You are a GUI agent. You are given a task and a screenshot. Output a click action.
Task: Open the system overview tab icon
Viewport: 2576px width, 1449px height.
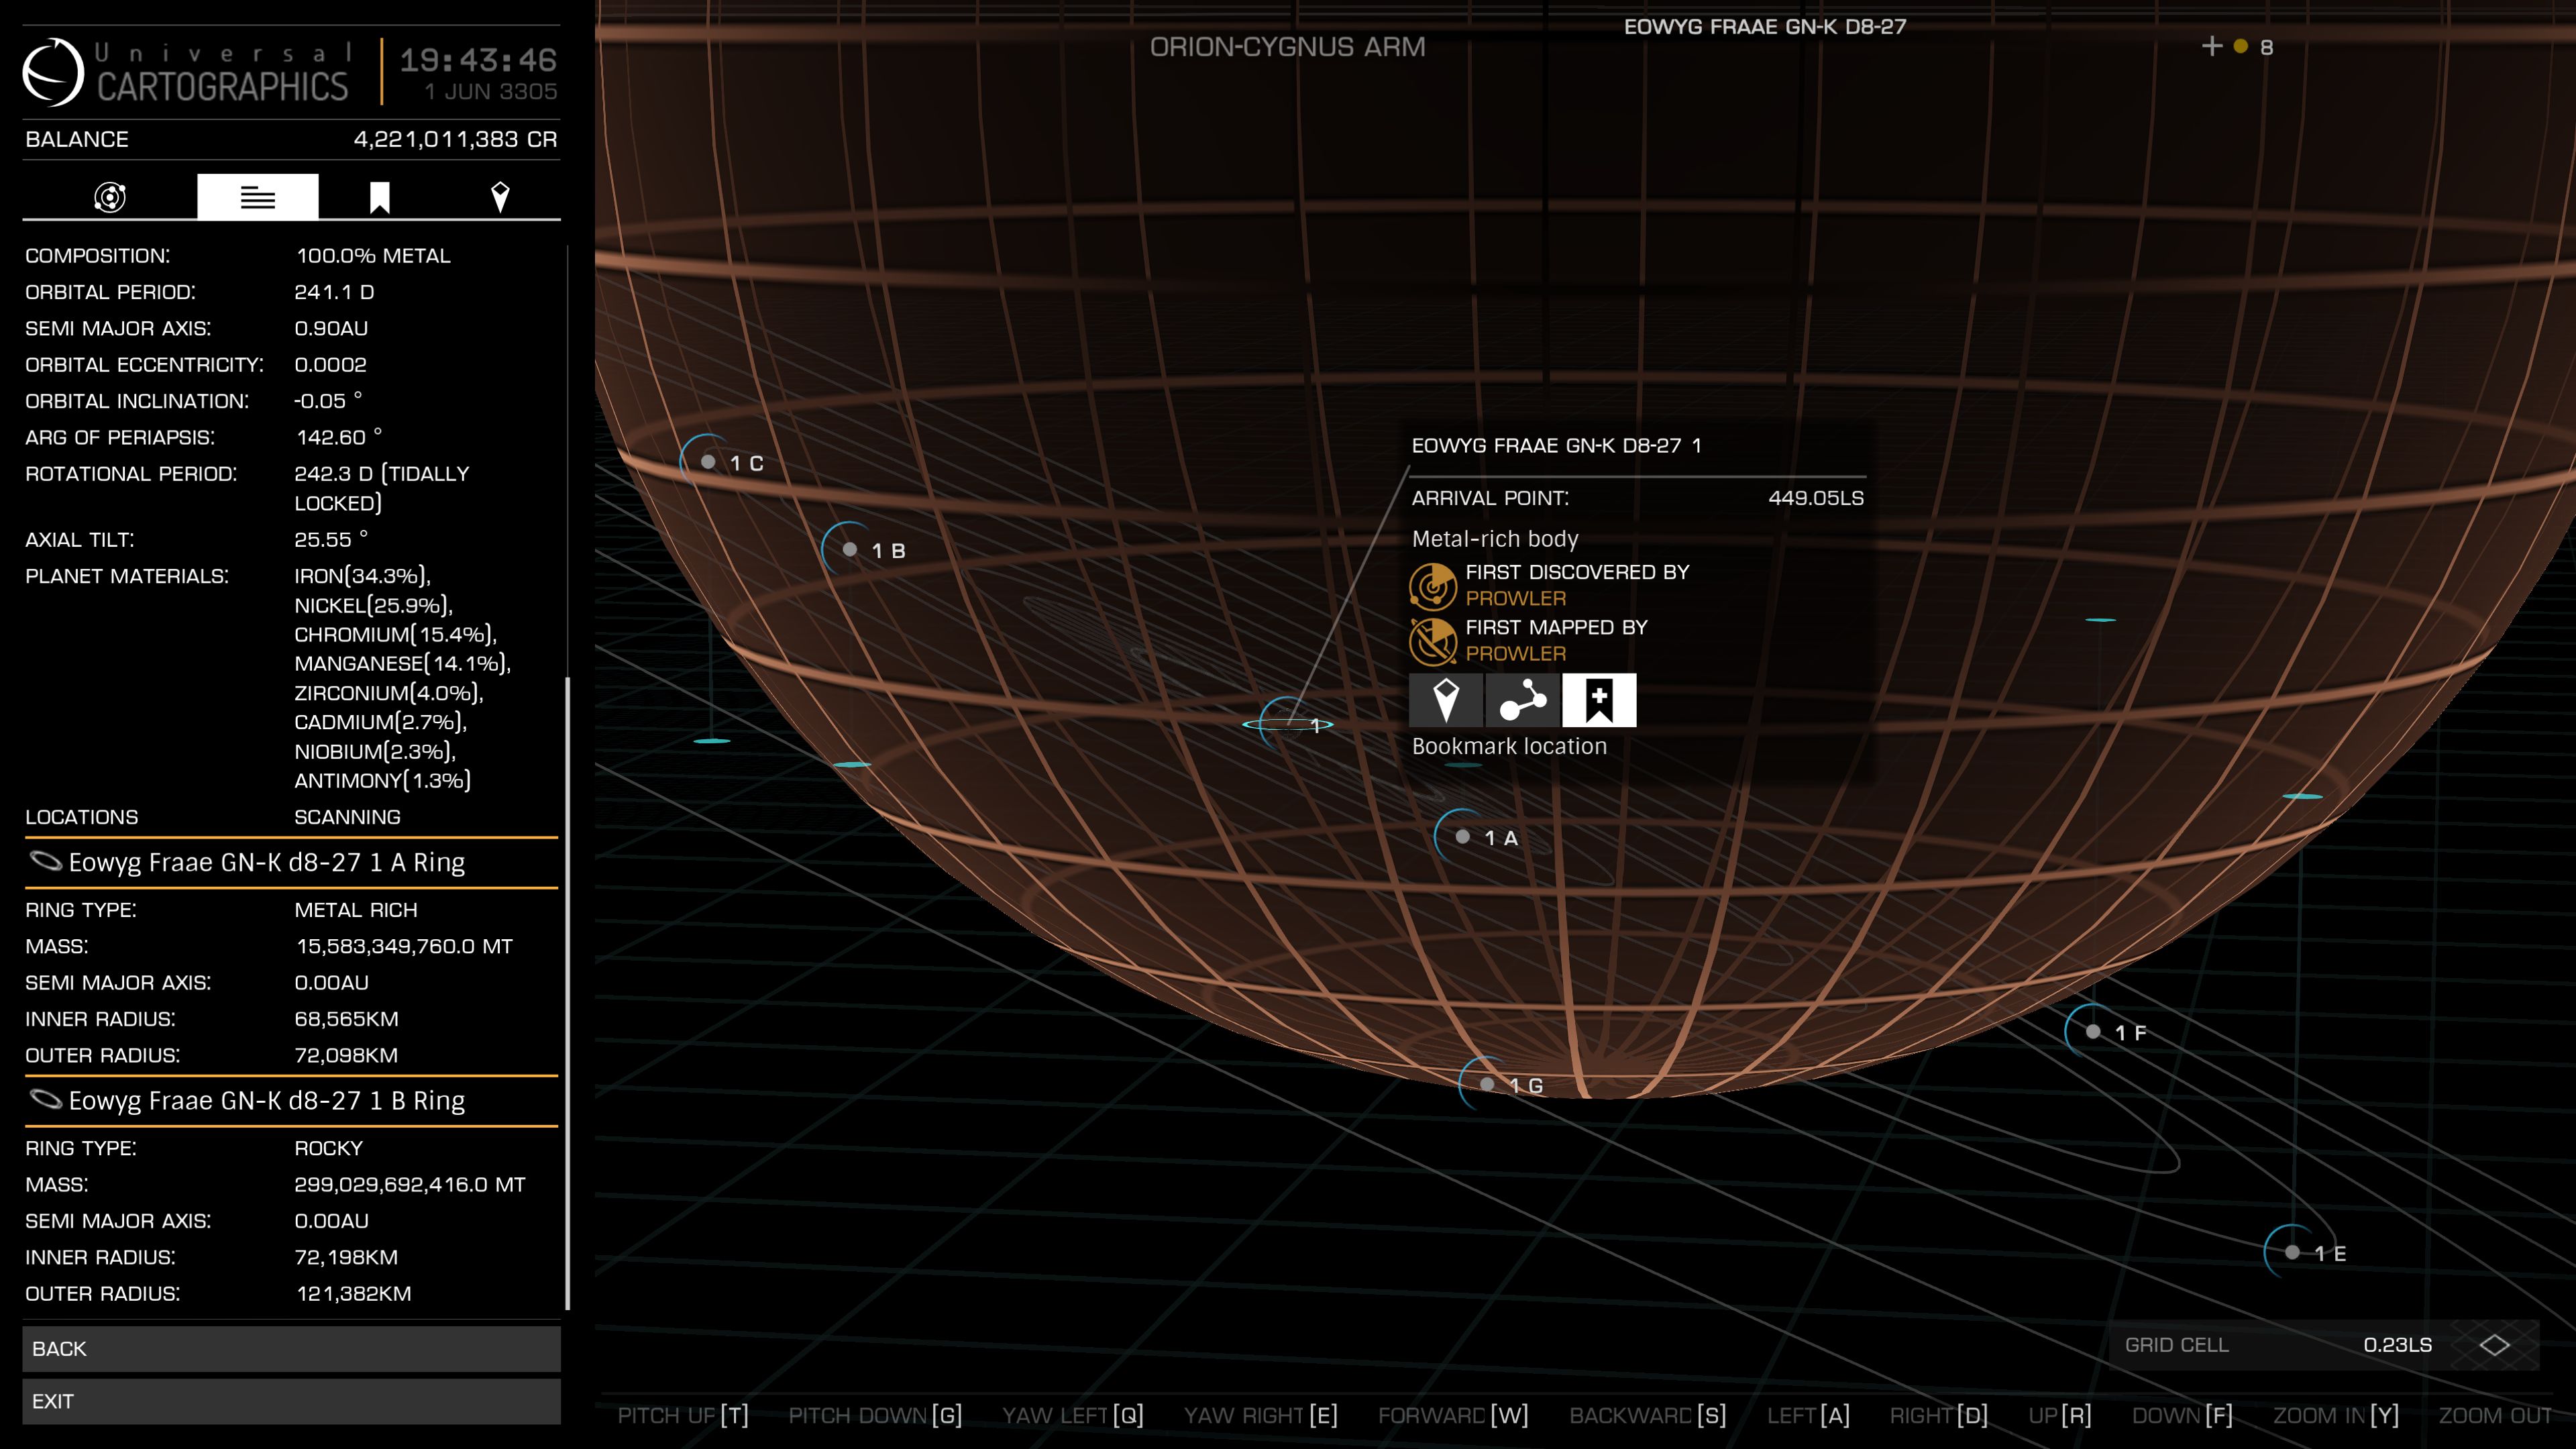(x=110, y=197)
